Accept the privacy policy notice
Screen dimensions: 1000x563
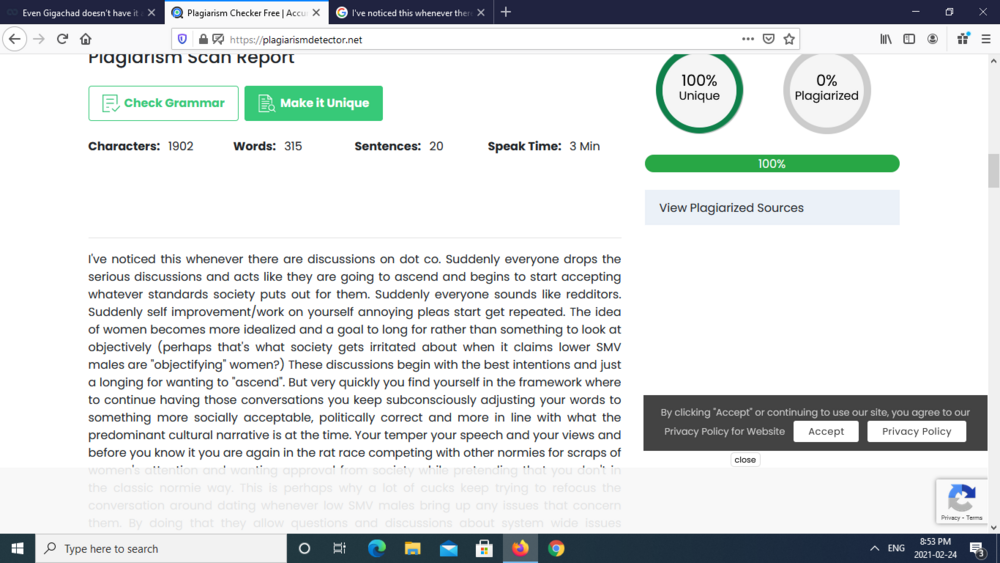point(825,431)
